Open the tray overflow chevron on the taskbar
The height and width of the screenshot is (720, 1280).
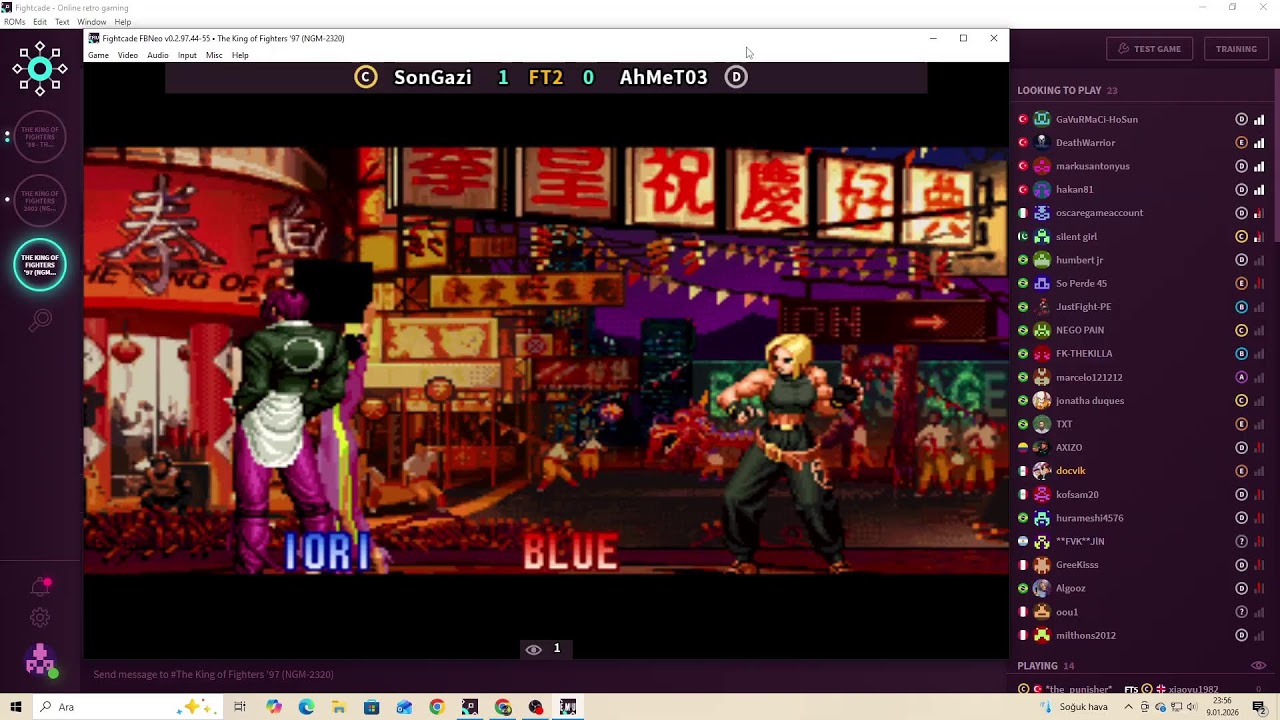[1129, 707]
